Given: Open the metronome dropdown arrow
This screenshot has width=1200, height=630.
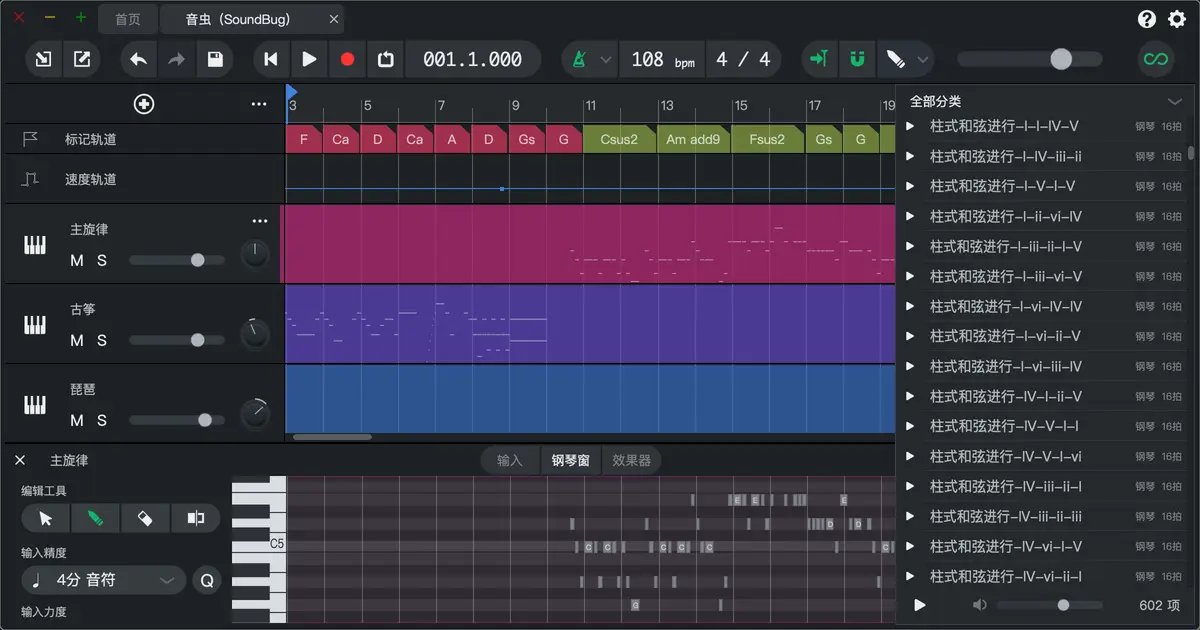Looking at the screenshot, I should click(605, 60).
